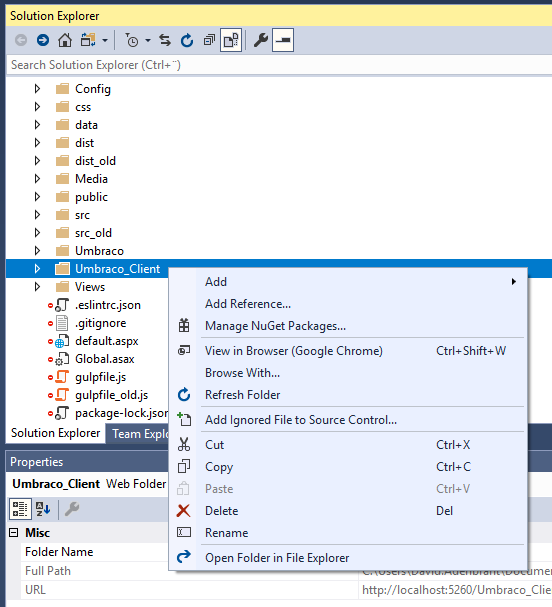Select the gulpfile.js file
Image resolution: width=552 pixels, height=607 pixels.
pos(100,377)
